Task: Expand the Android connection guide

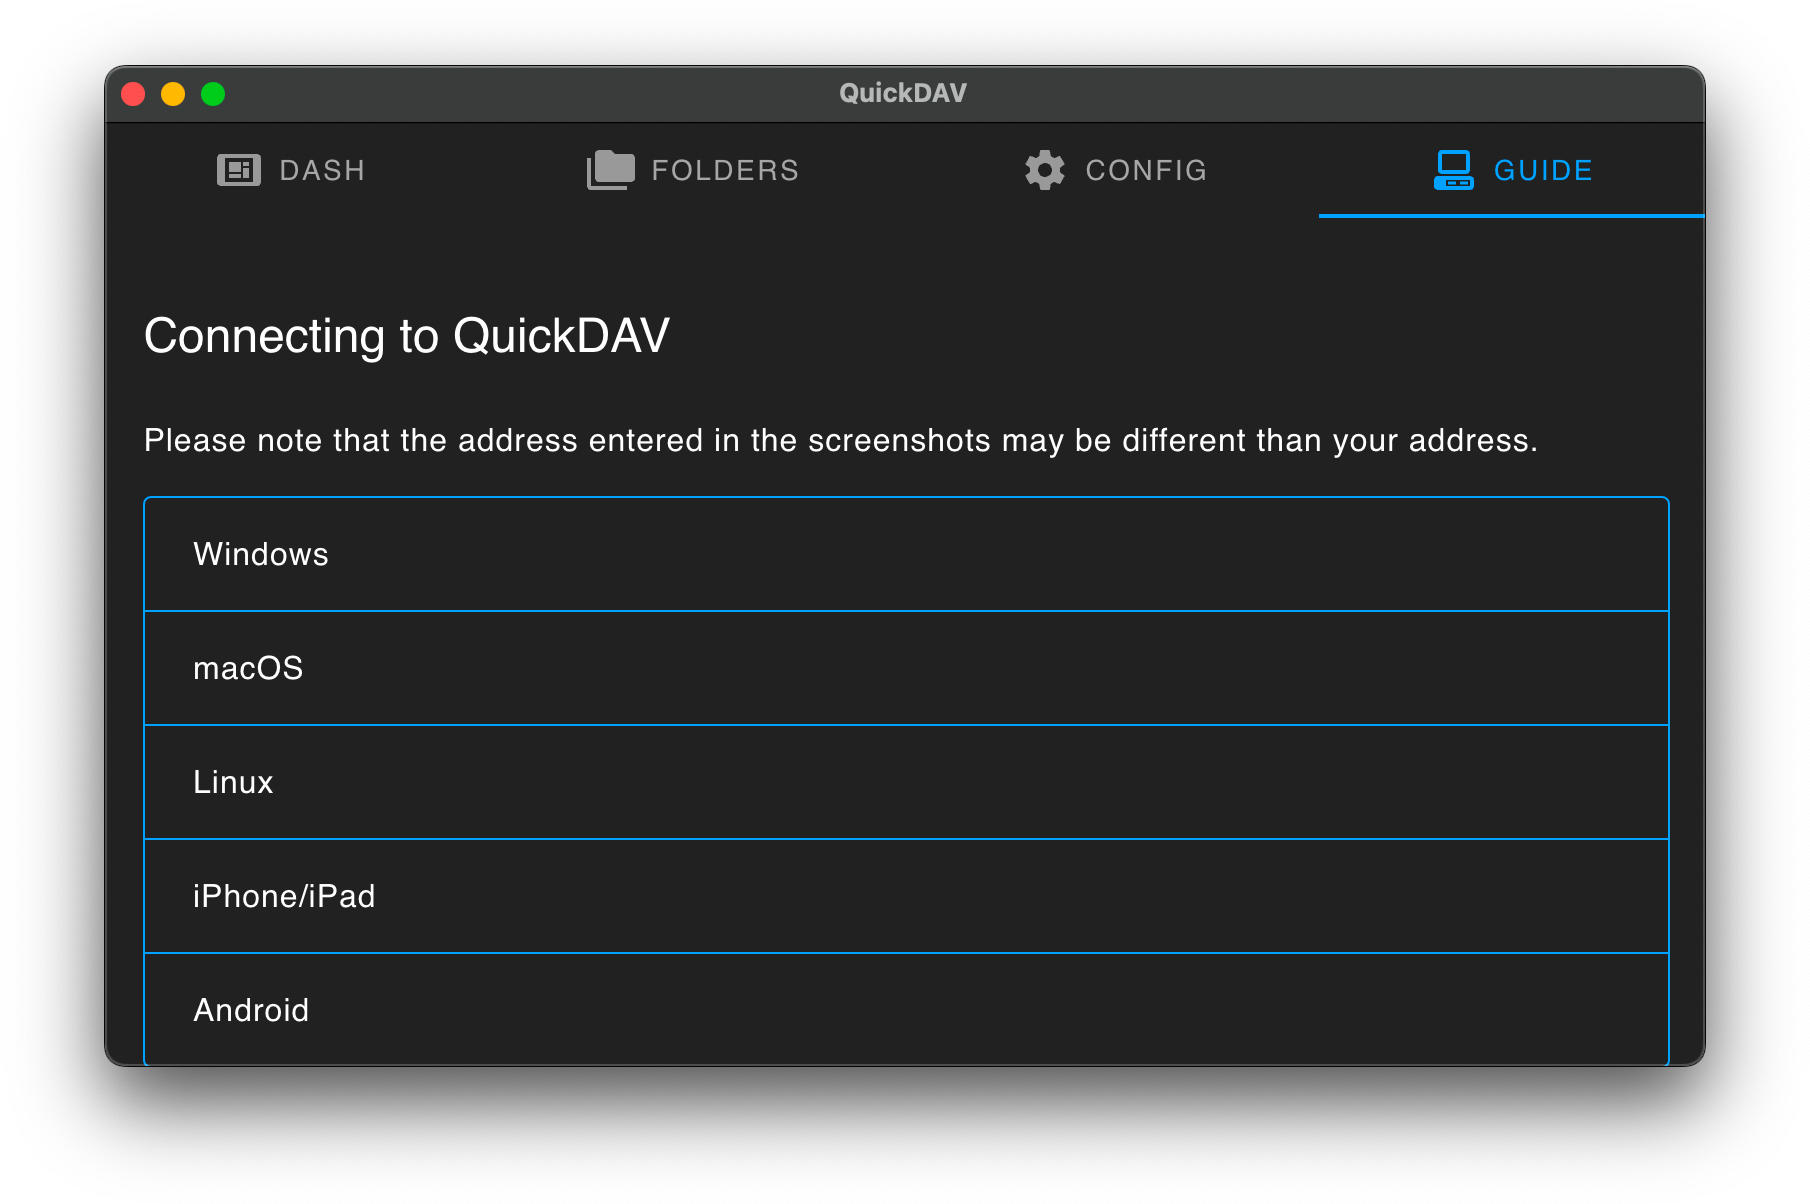Action: (x=905, y=1009)
